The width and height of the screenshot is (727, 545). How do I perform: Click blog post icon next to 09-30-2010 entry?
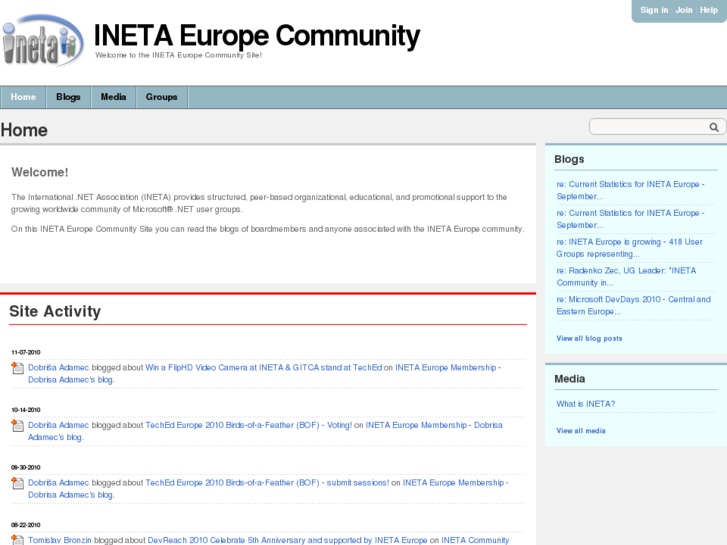(18, 483)
